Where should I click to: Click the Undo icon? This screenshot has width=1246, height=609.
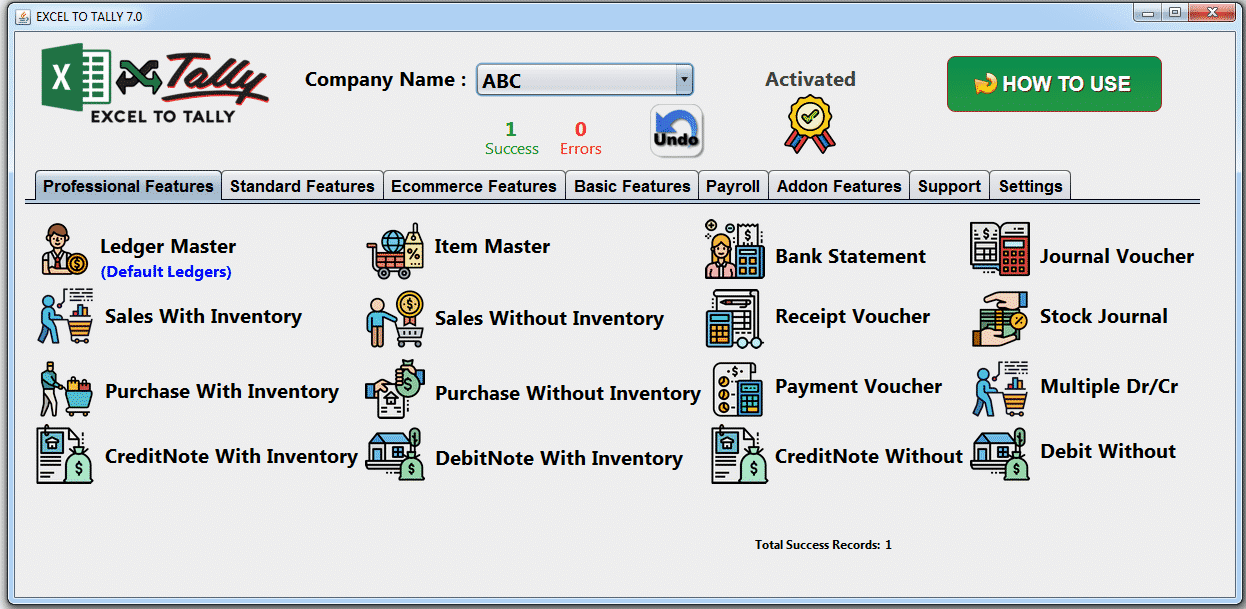pyautogui.click(x=676, y=131)
